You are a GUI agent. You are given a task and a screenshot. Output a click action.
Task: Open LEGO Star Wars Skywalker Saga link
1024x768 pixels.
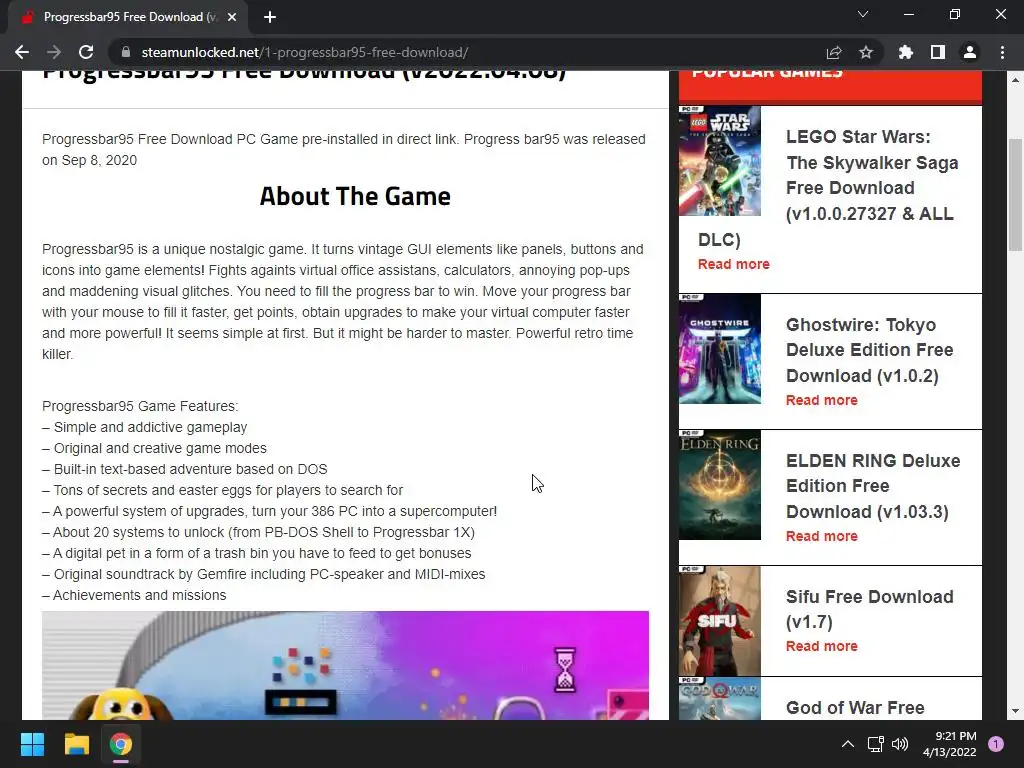(872, 175)
